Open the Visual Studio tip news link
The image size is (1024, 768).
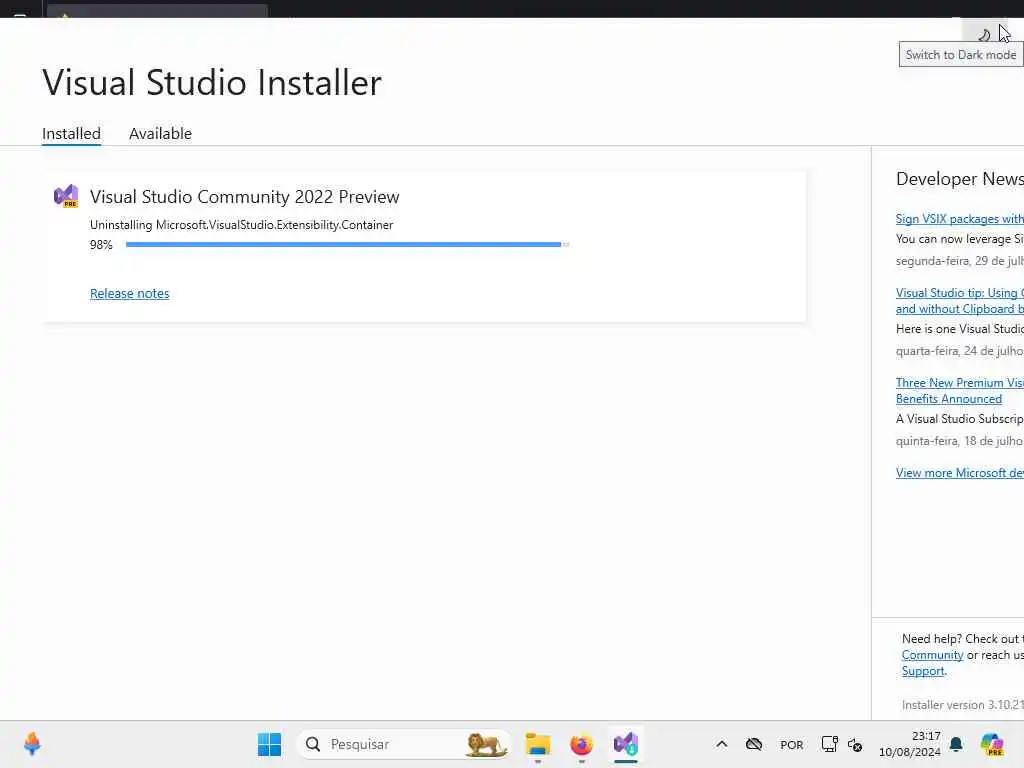point(959,301)
